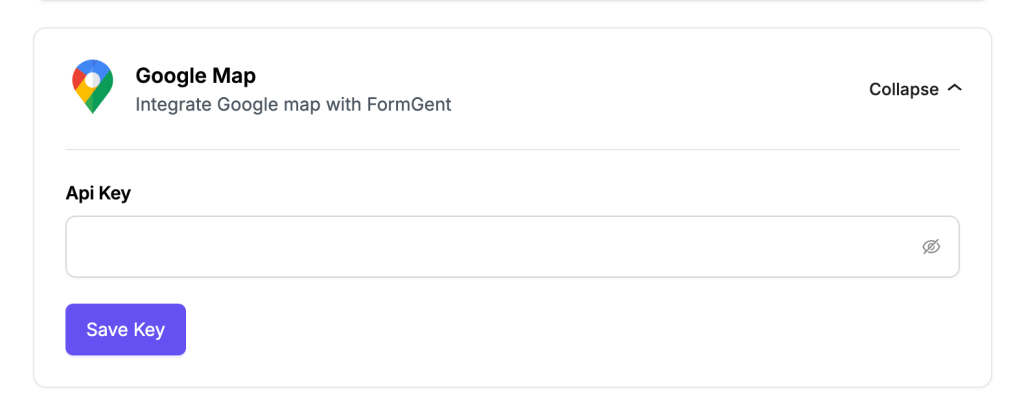Viewport: 1024px width, 404px height.
Task: Click the multicolored map marker logo
Action: pos(92,86)
